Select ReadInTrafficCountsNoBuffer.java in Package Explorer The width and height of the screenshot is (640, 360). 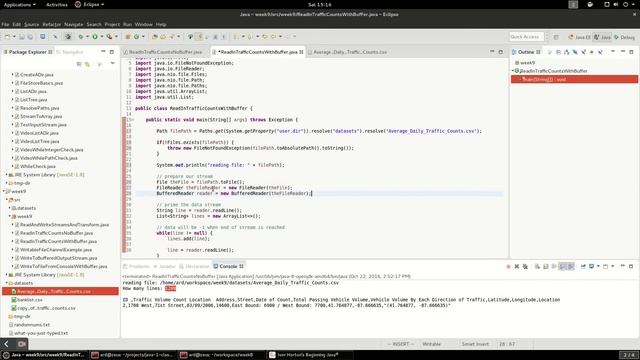(x=56, y=233)
